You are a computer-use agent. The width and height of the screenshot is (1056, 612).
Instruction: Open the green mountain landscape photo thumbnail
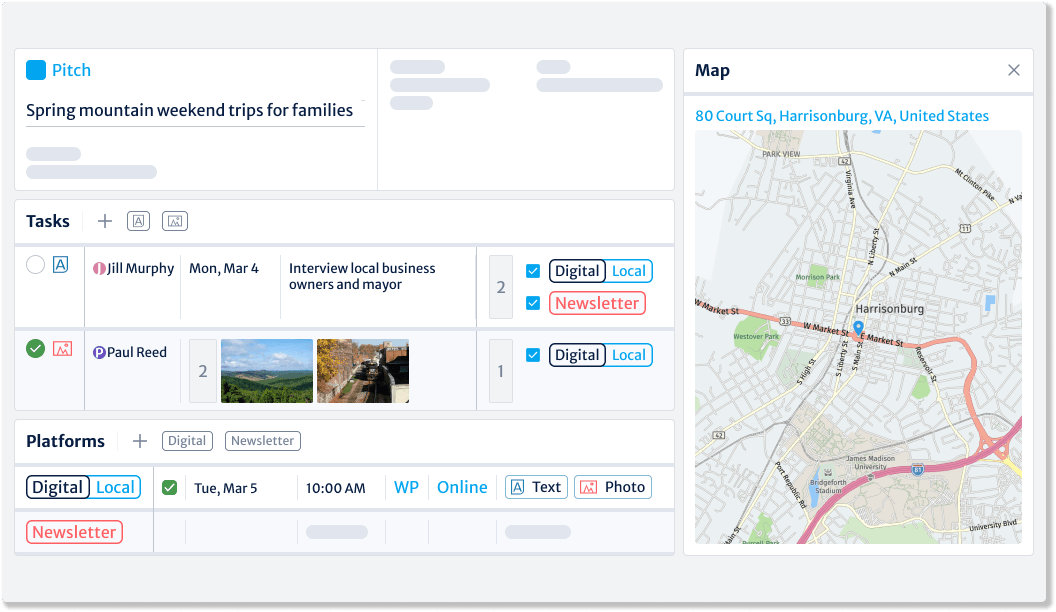(267, 371)
